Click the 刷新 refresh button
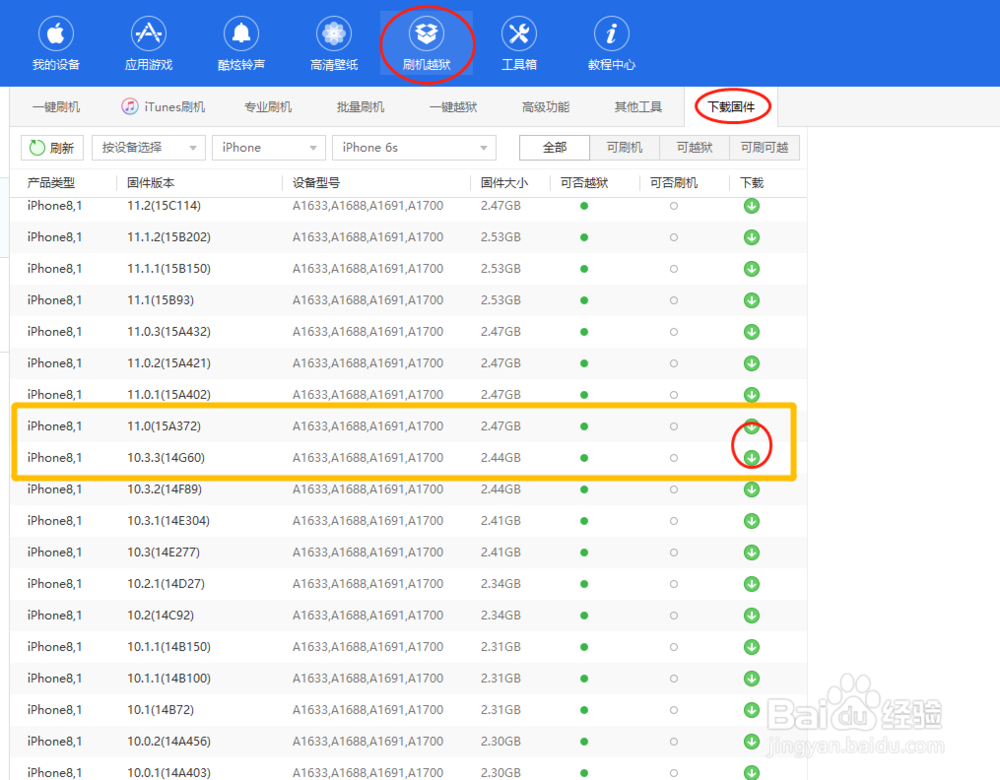Image resolution: width=1000 pixels, height=780 pixels. point(52,147)
